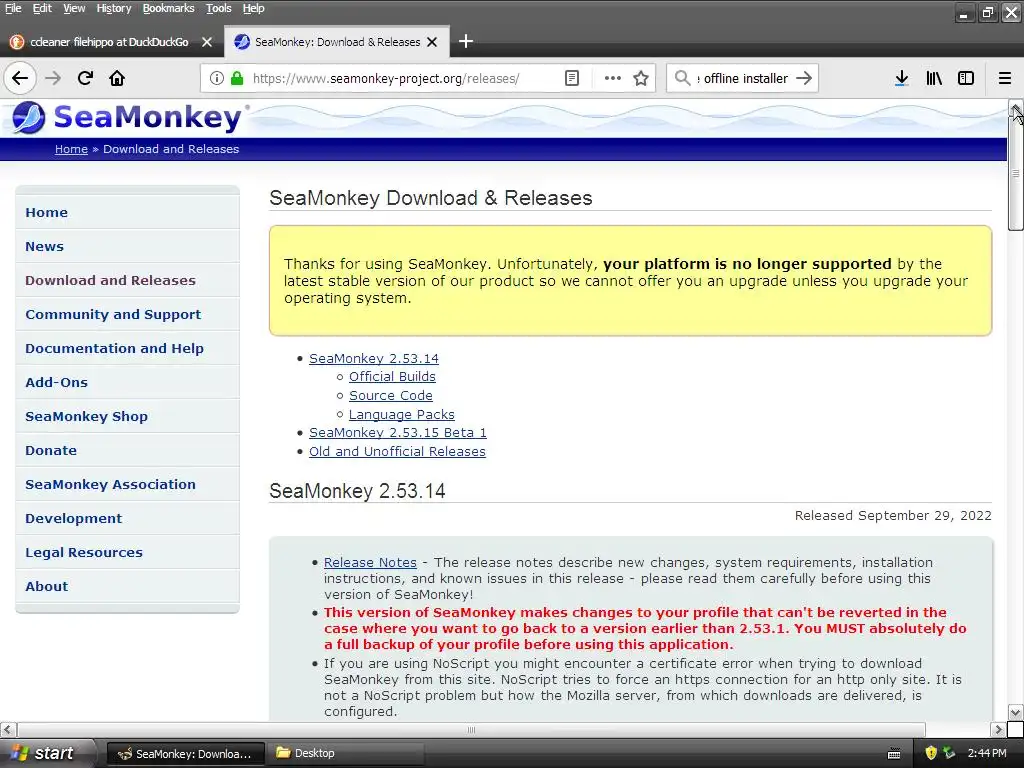Open a new tab with plus button
Image resolution: width=1024 pixels, height=768 pixels.
[466, 42]
